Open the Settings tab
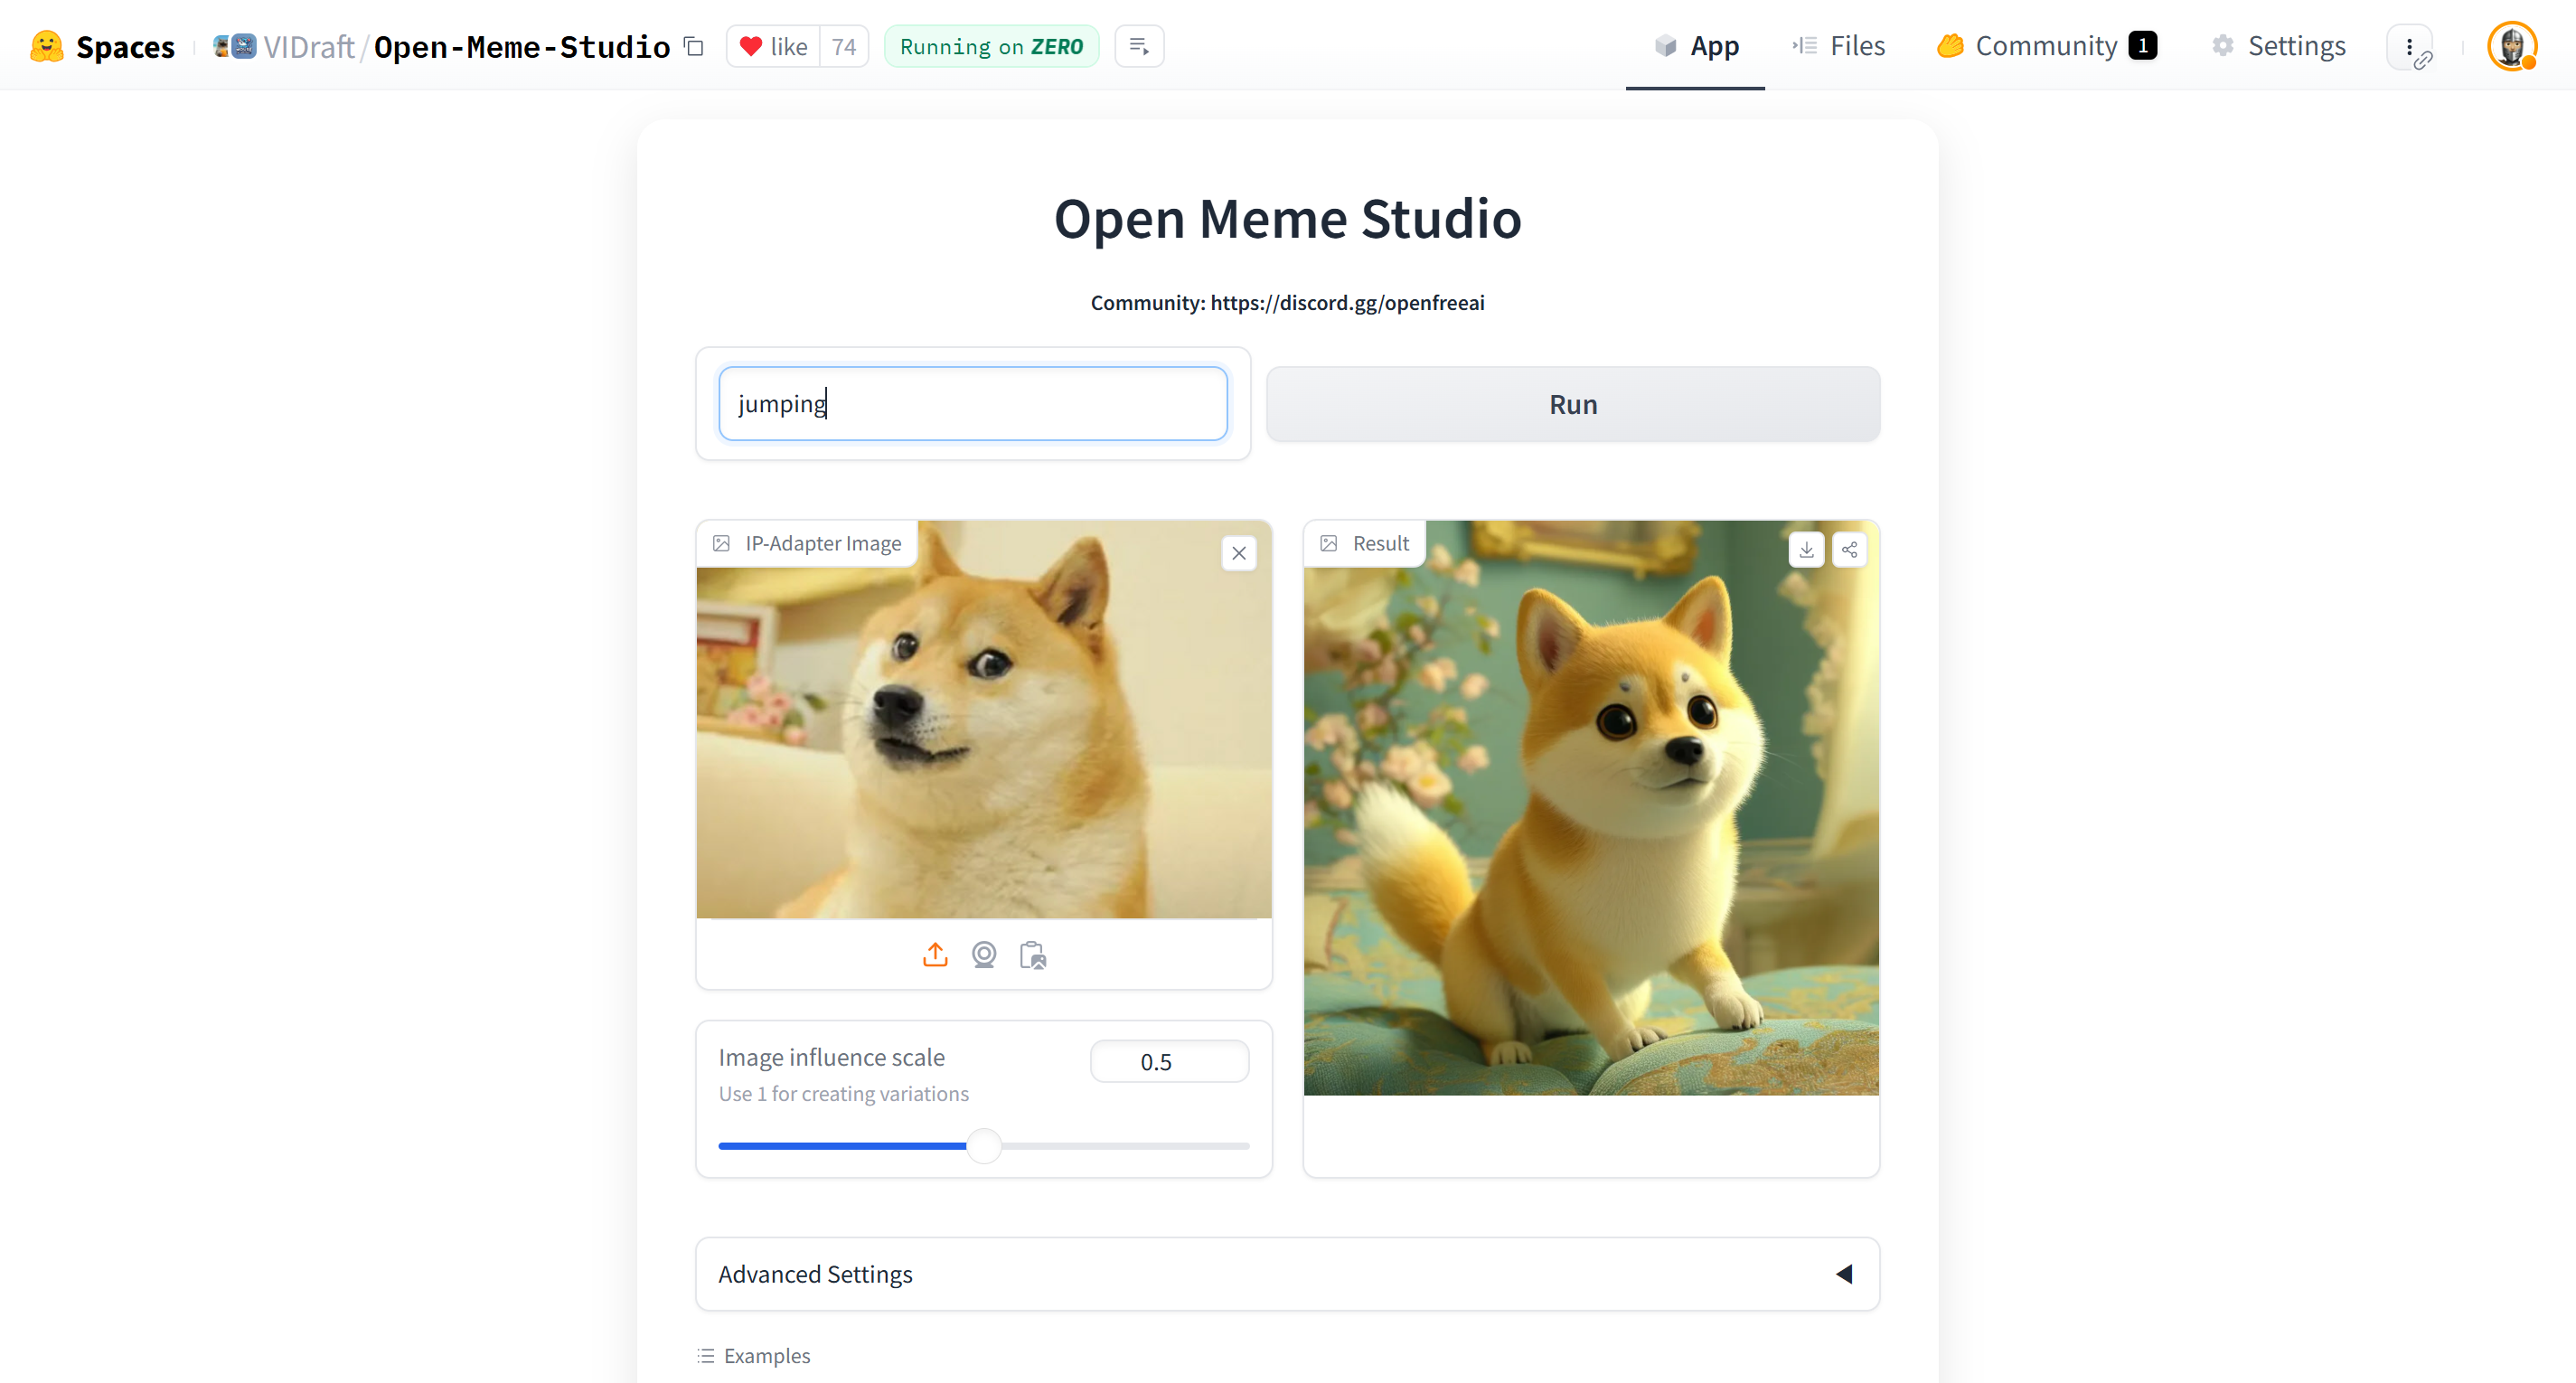This screenshot has height=1383, width=2576. pos(2279,46)
